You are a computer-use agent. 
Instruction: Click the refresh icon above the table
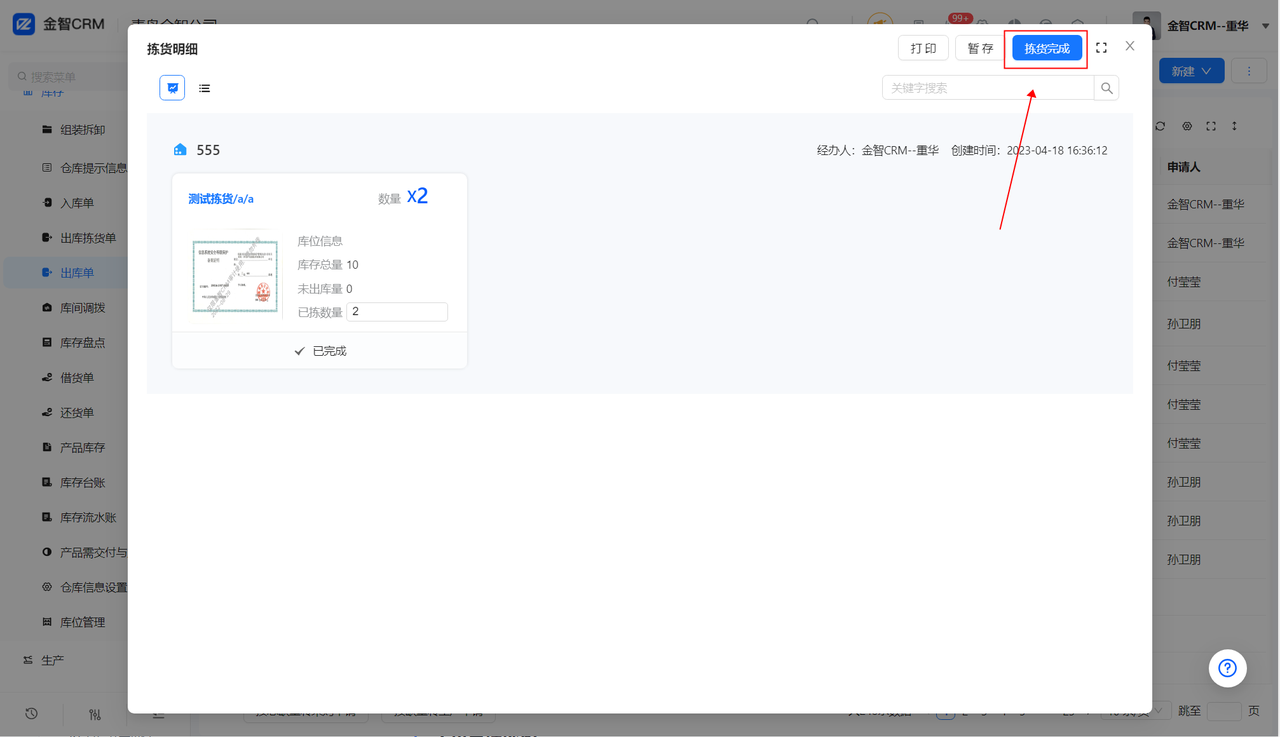tap(1160, 126)
